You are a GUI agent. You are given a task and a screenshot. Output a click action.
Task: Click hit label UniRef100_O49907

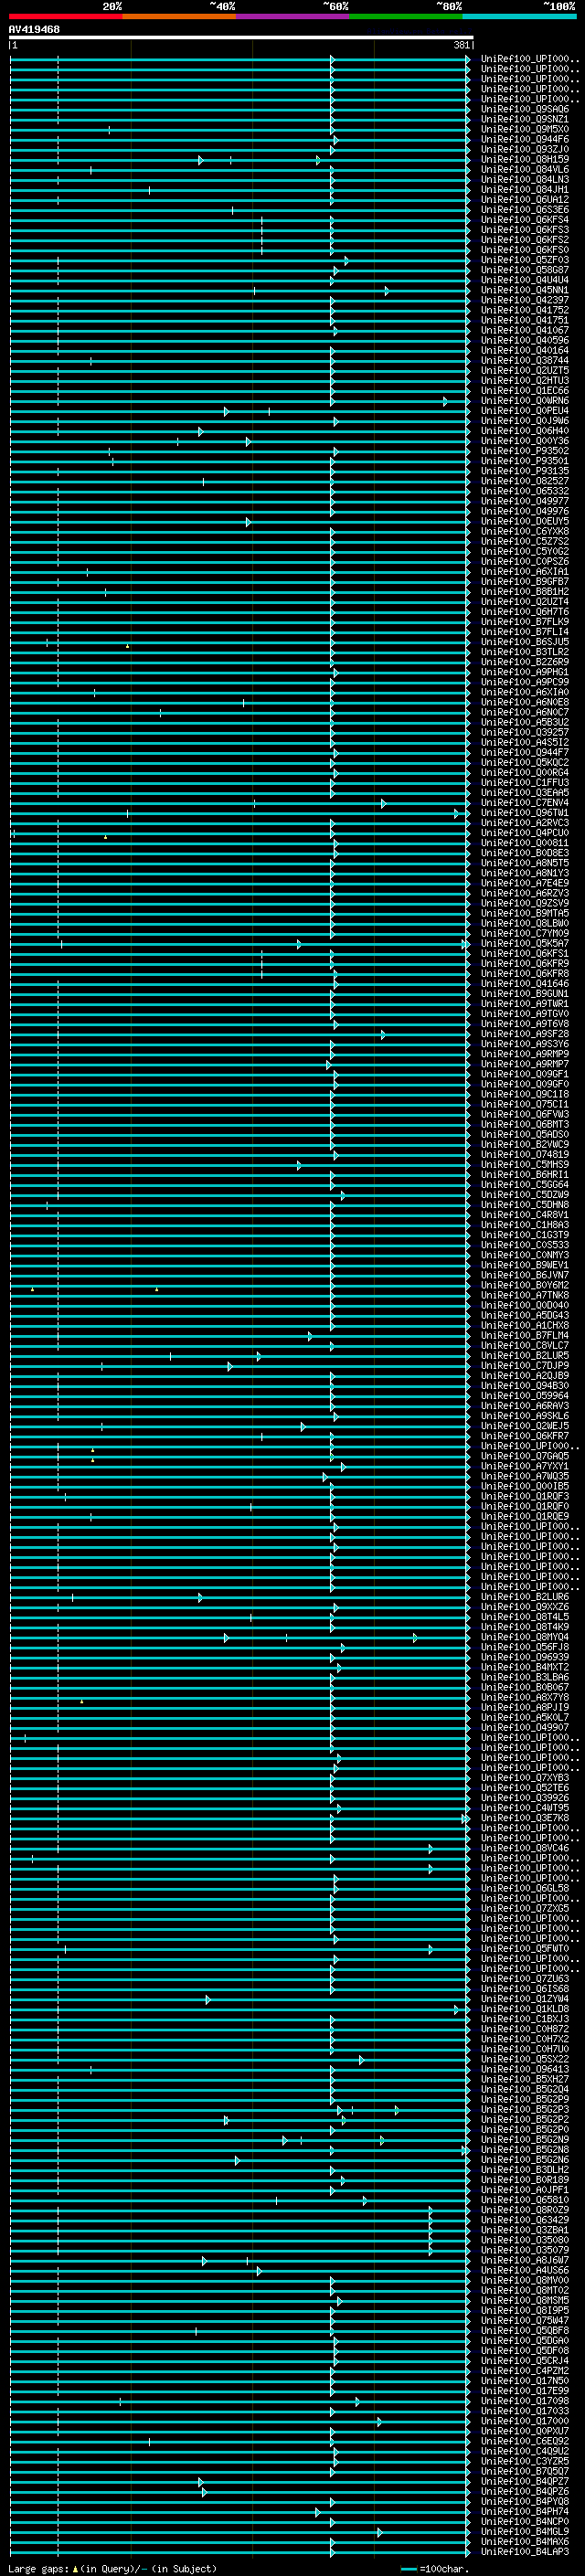524,1728
